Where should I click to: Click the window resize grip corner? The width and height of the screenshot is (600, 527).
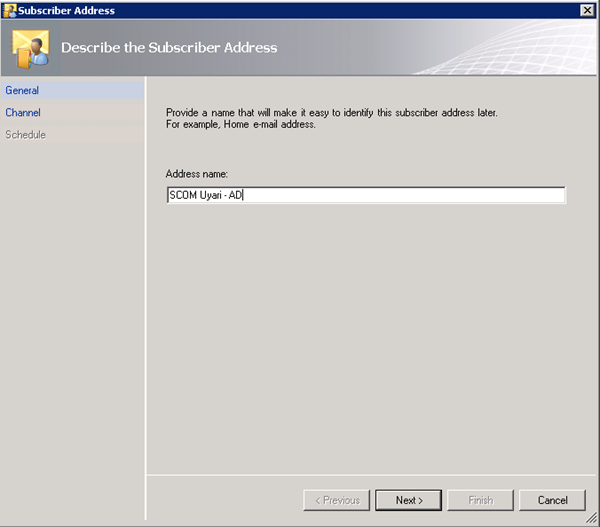pos(592,518)
